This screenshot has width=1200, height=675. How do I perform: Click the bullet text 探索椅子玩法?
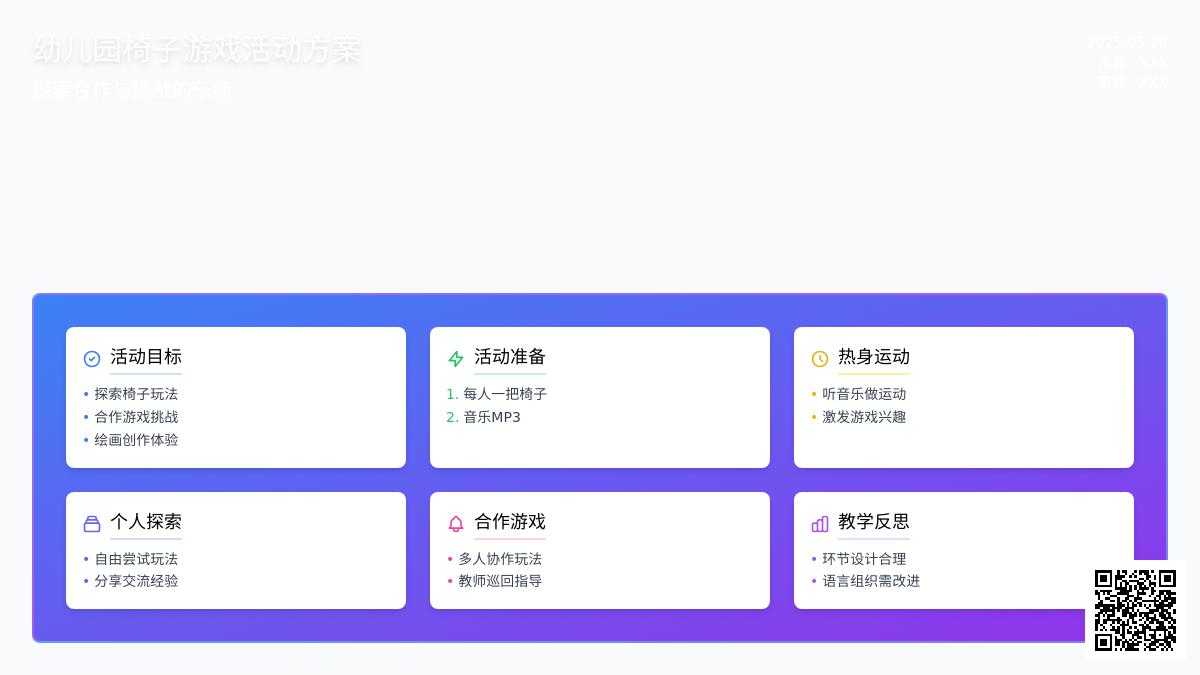136,394
